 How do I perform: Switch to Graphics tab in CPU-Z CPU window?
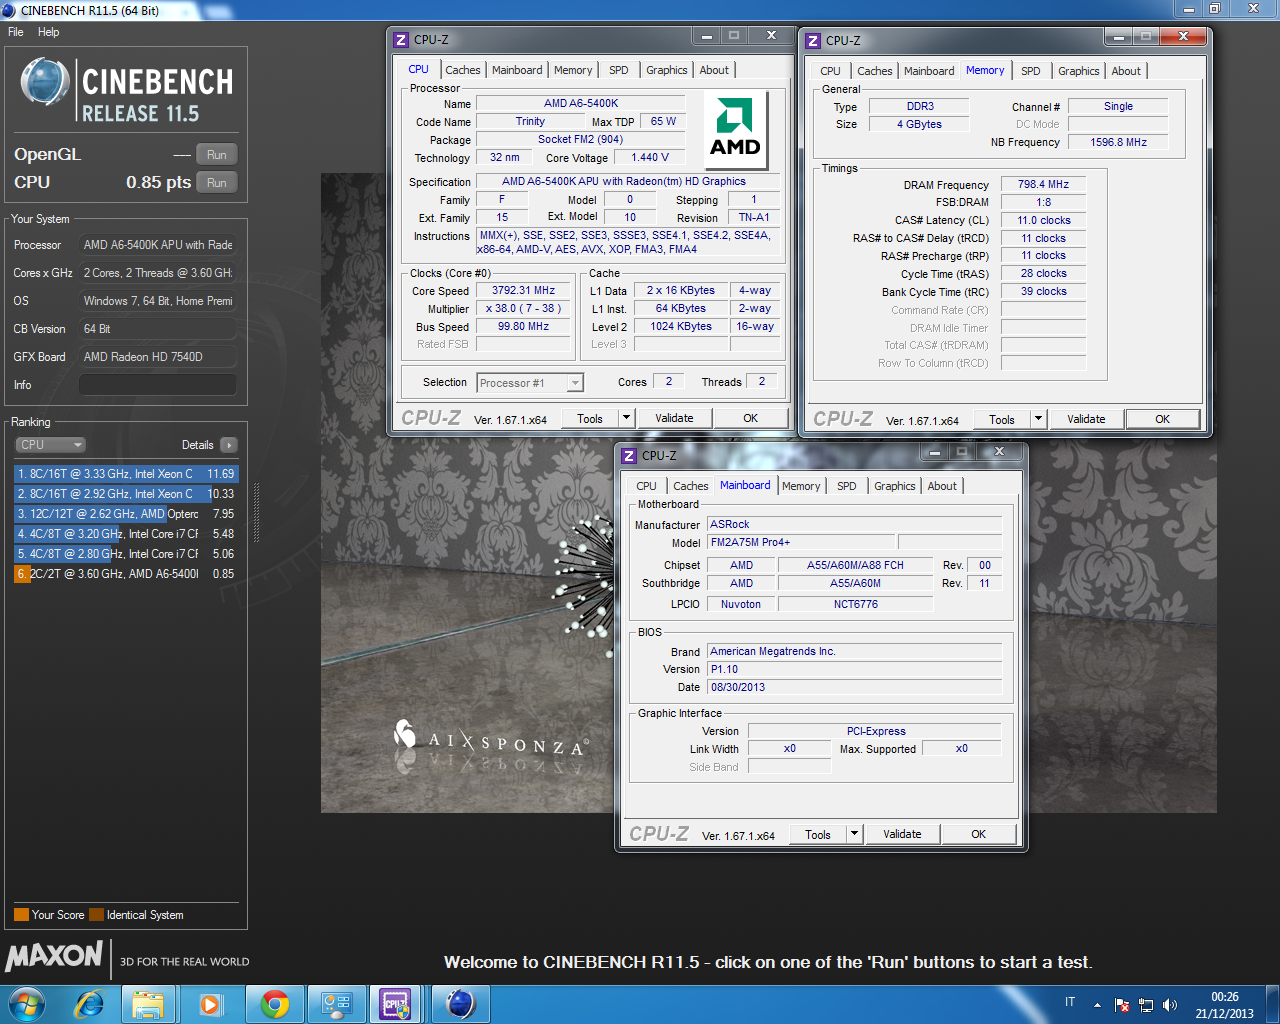coord(666,70)
